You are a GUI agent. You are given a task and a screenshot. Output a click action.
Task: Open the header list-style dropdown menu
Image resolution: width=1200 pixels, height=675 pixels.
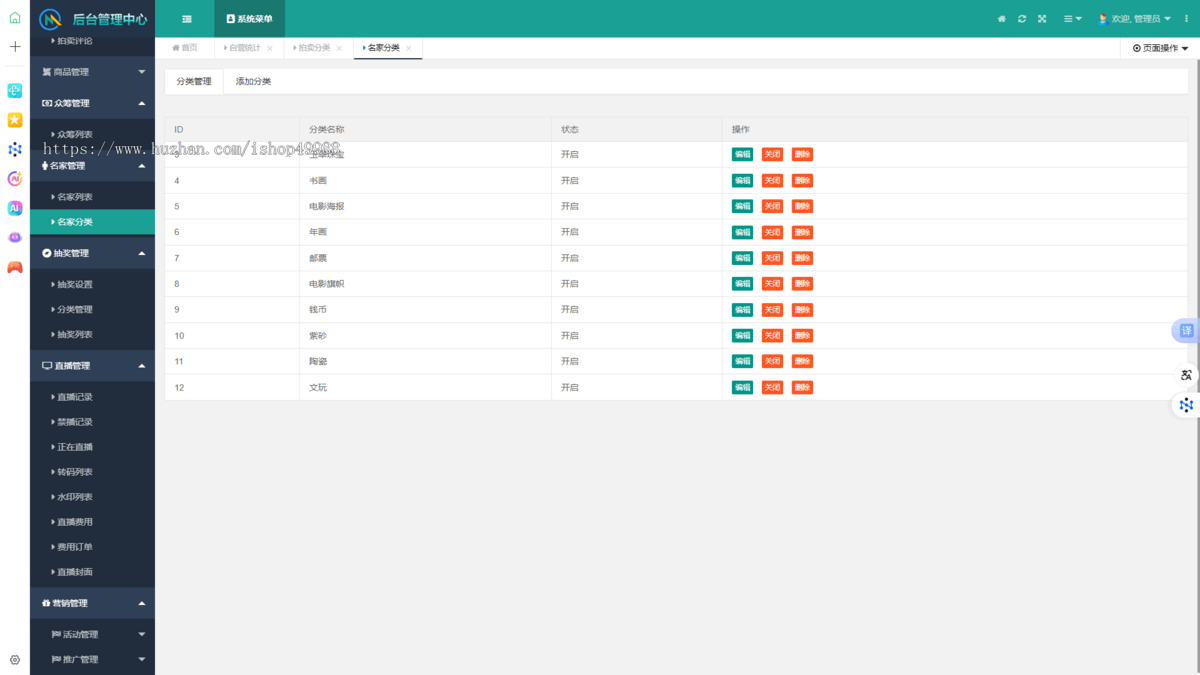1072,19
